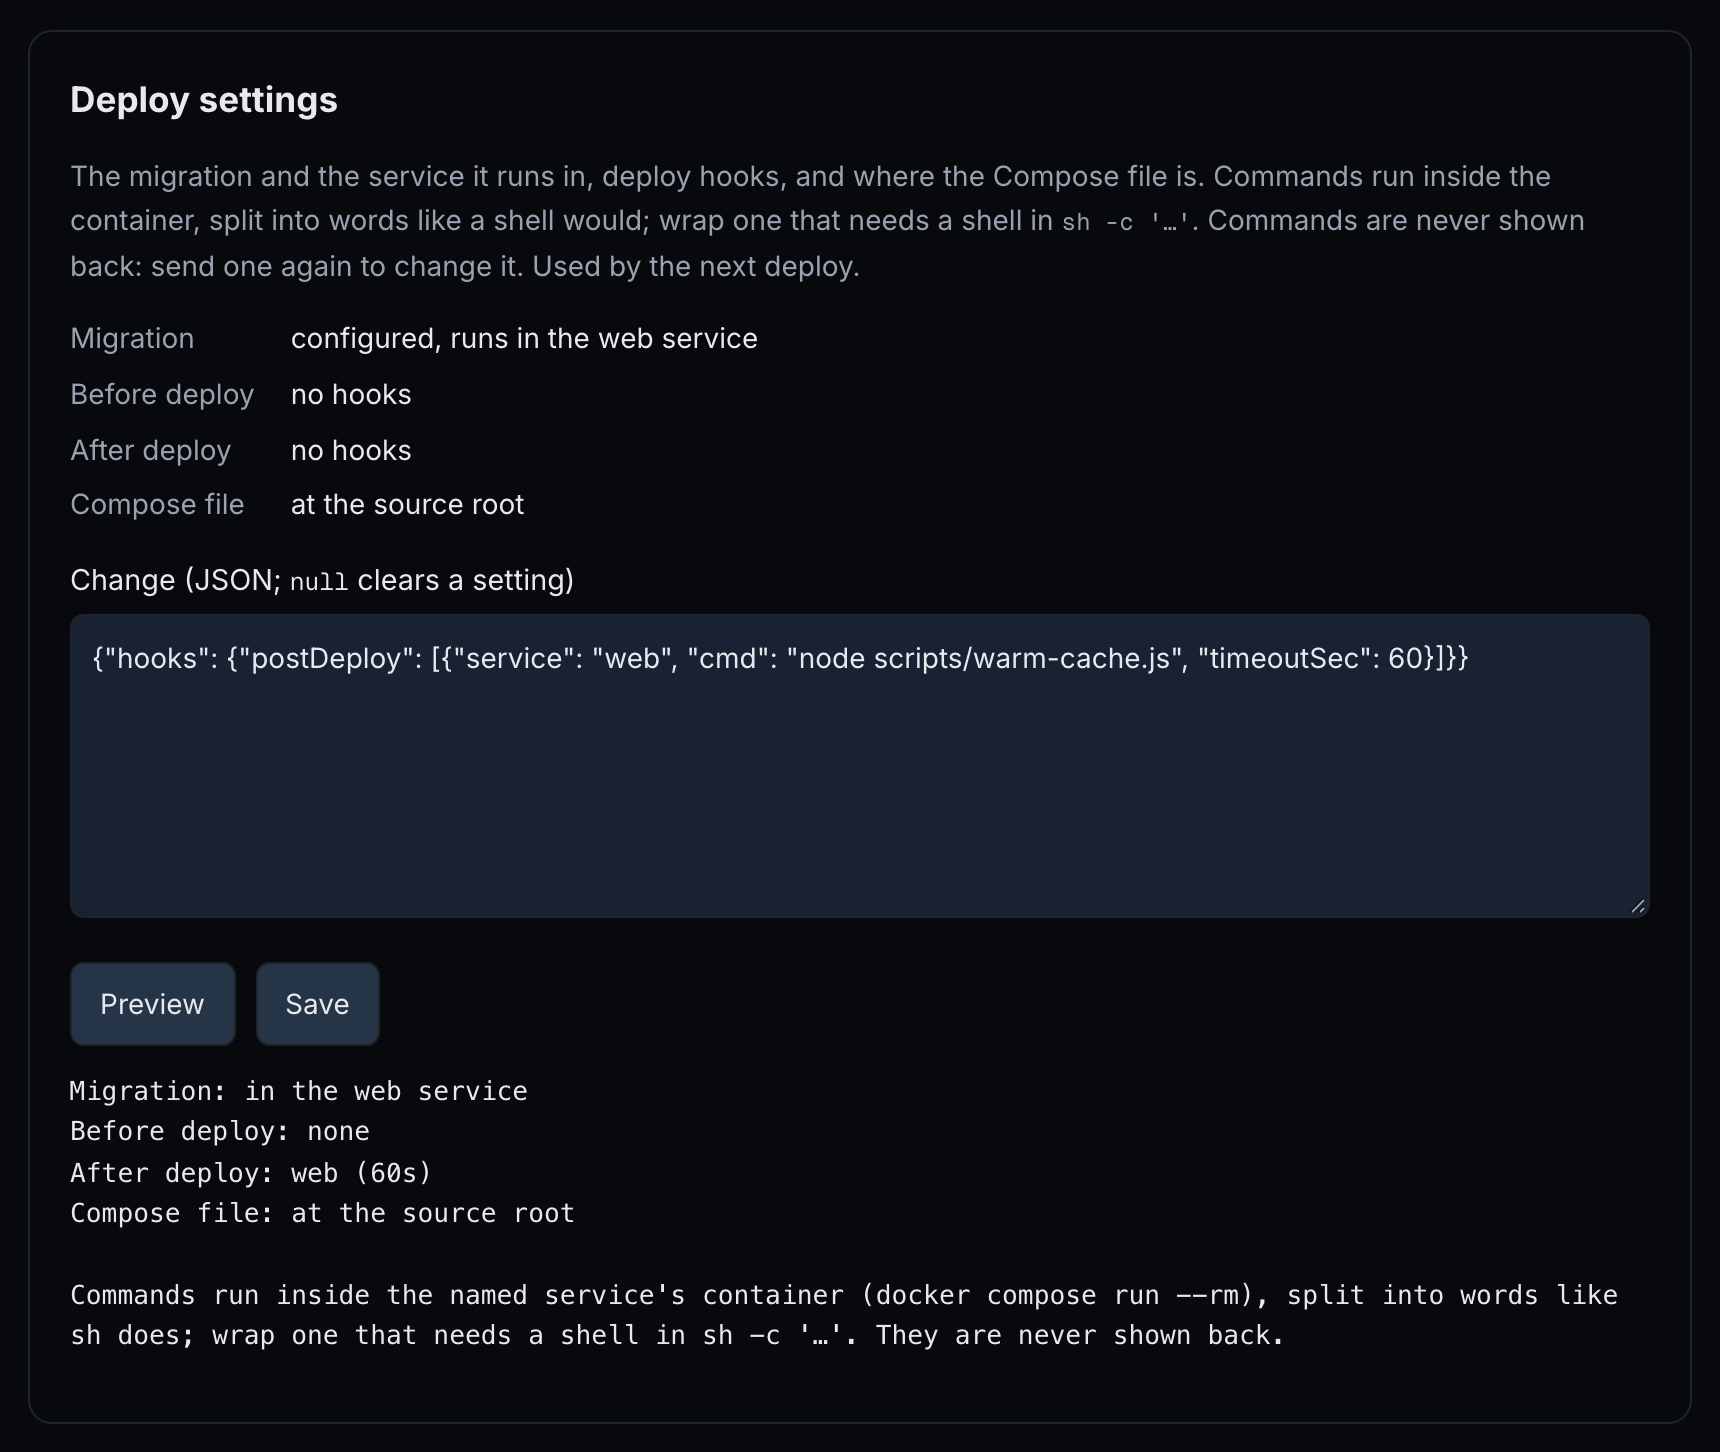Click preview line 'Before deploy: none'
The image size is (1720, 1452).
[220, 1131]
